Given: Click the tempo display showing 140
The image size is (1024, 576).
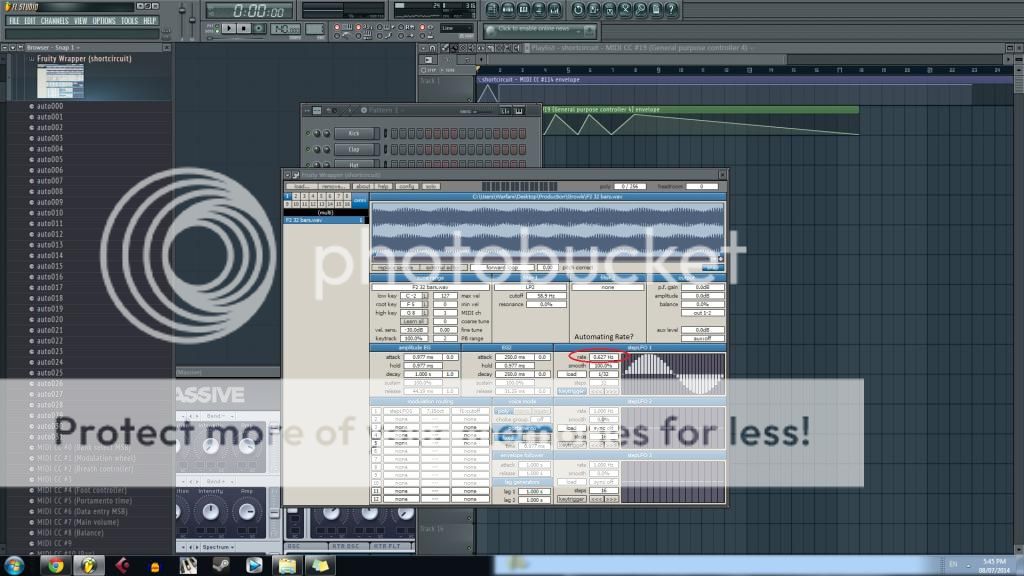Looking at the screenshot, I should click(285, 29).
